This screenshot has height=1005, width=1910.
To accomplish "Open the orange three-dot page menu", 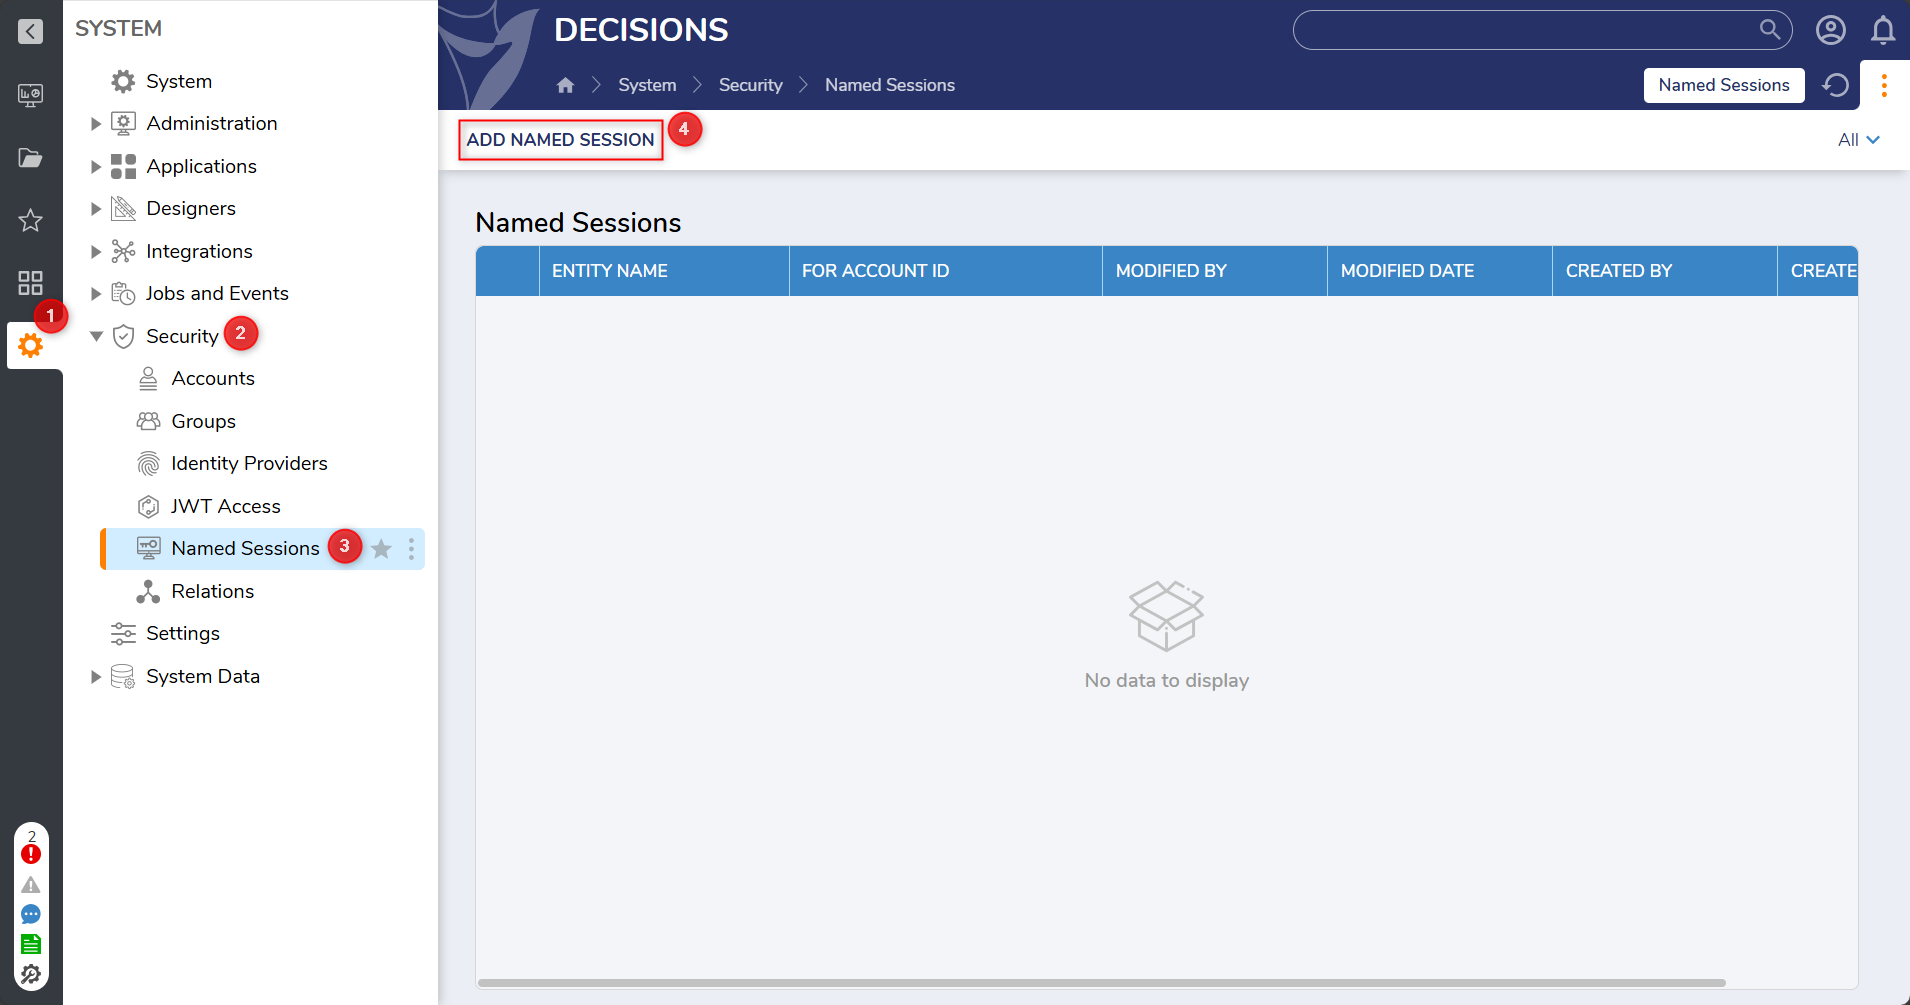I will 1884,85.
